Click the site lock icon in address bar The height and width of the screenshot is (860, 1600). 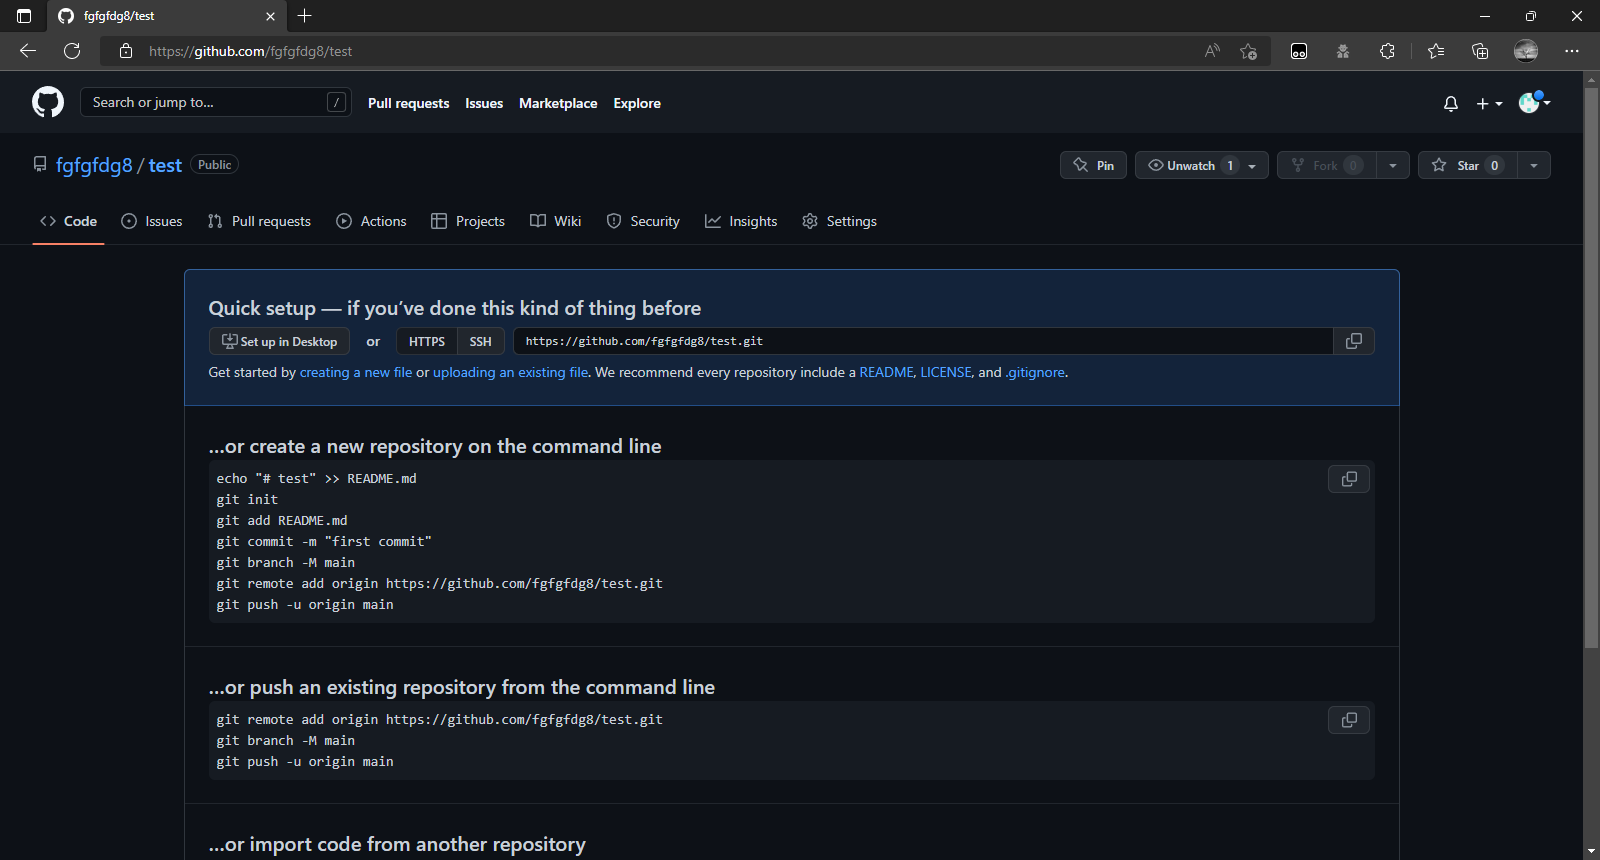(x=126, y=51)
